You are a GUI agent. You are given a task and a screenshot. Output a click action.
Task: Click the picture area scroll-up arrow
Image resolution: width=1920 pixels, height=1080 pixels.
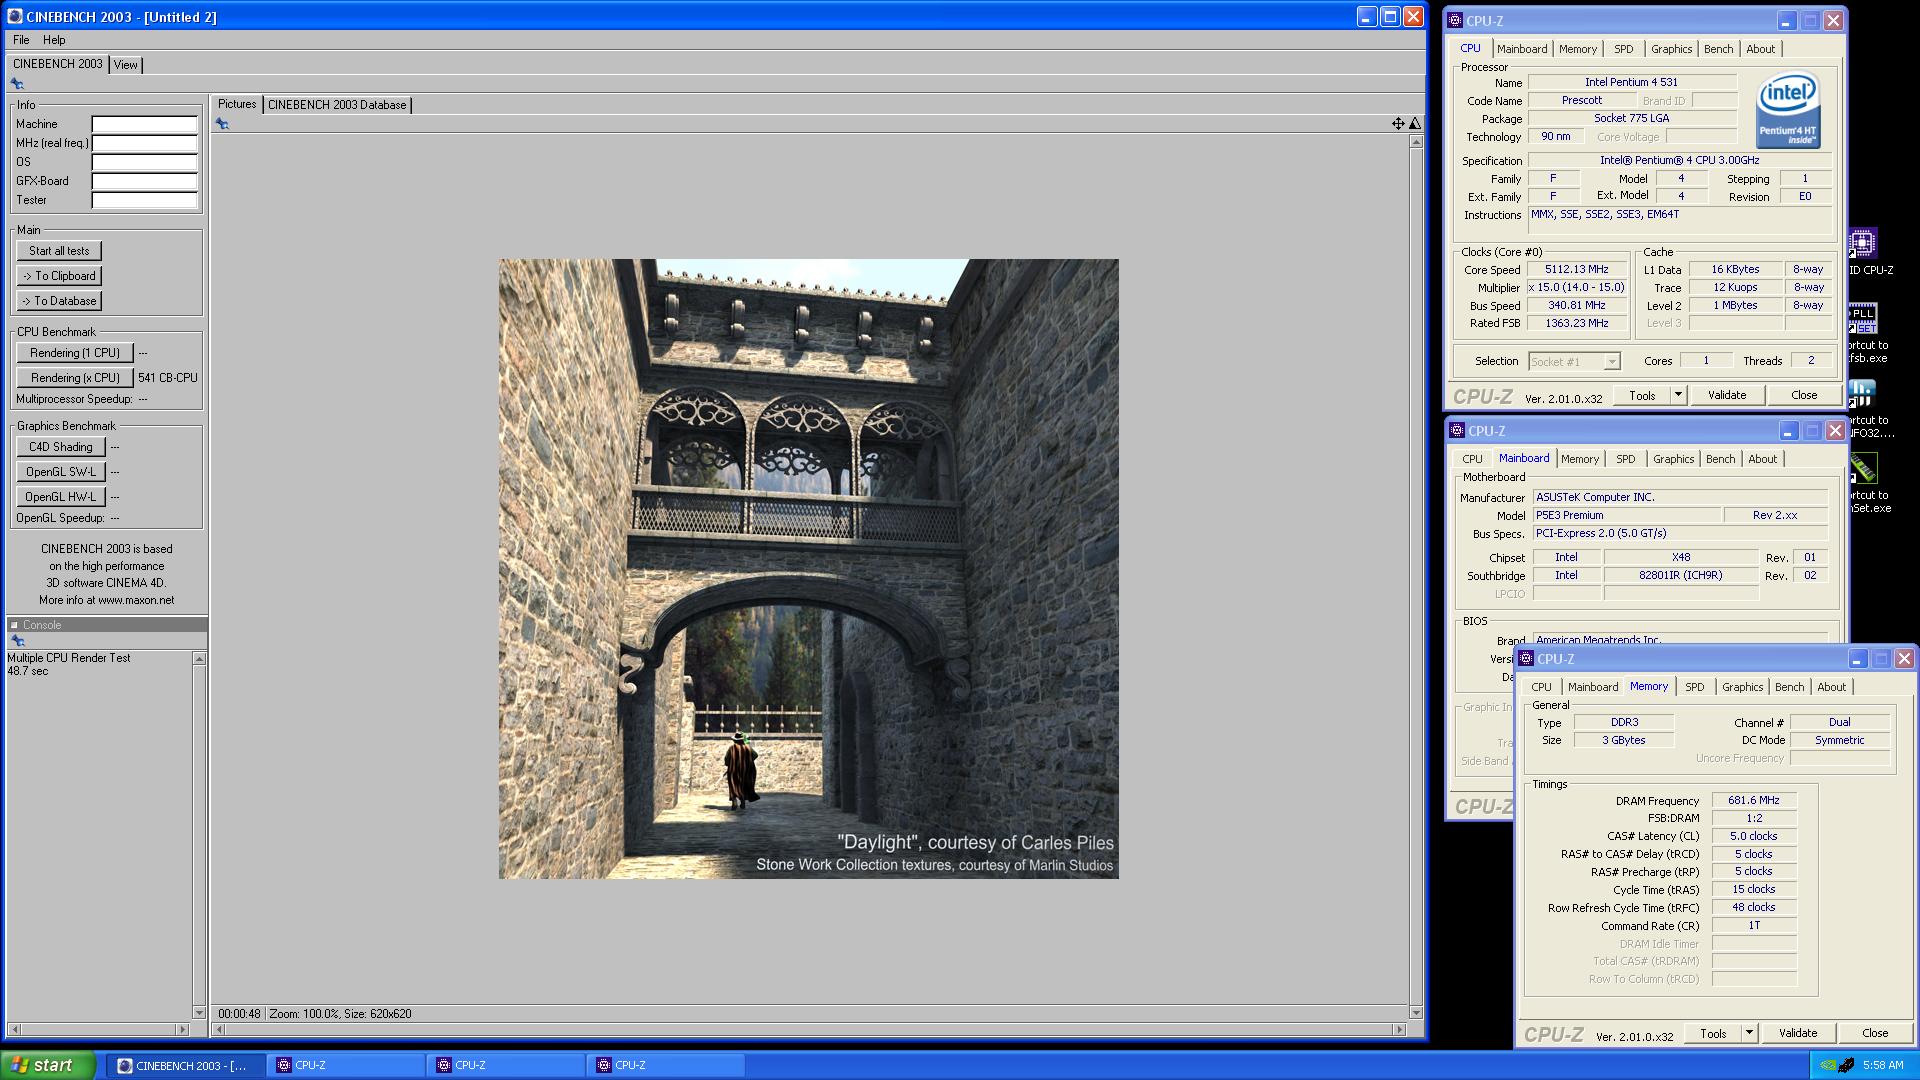[x=1416, y=141]
